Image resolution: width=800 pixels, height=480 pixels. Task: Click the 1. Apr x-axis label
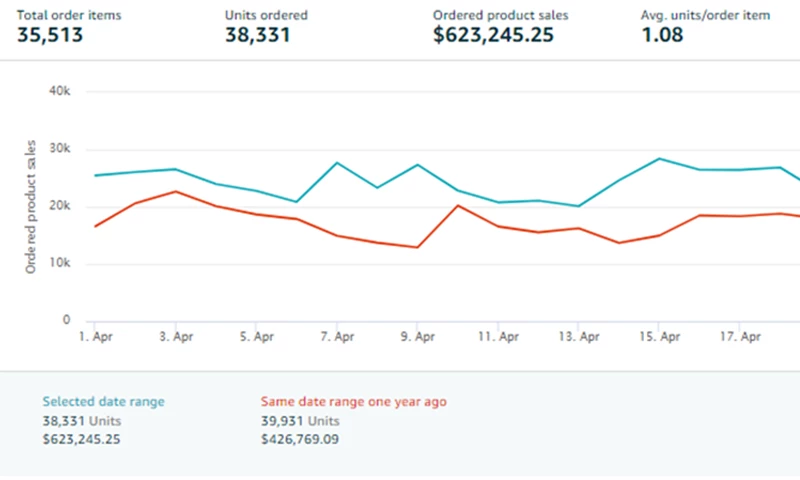(95, 338)
